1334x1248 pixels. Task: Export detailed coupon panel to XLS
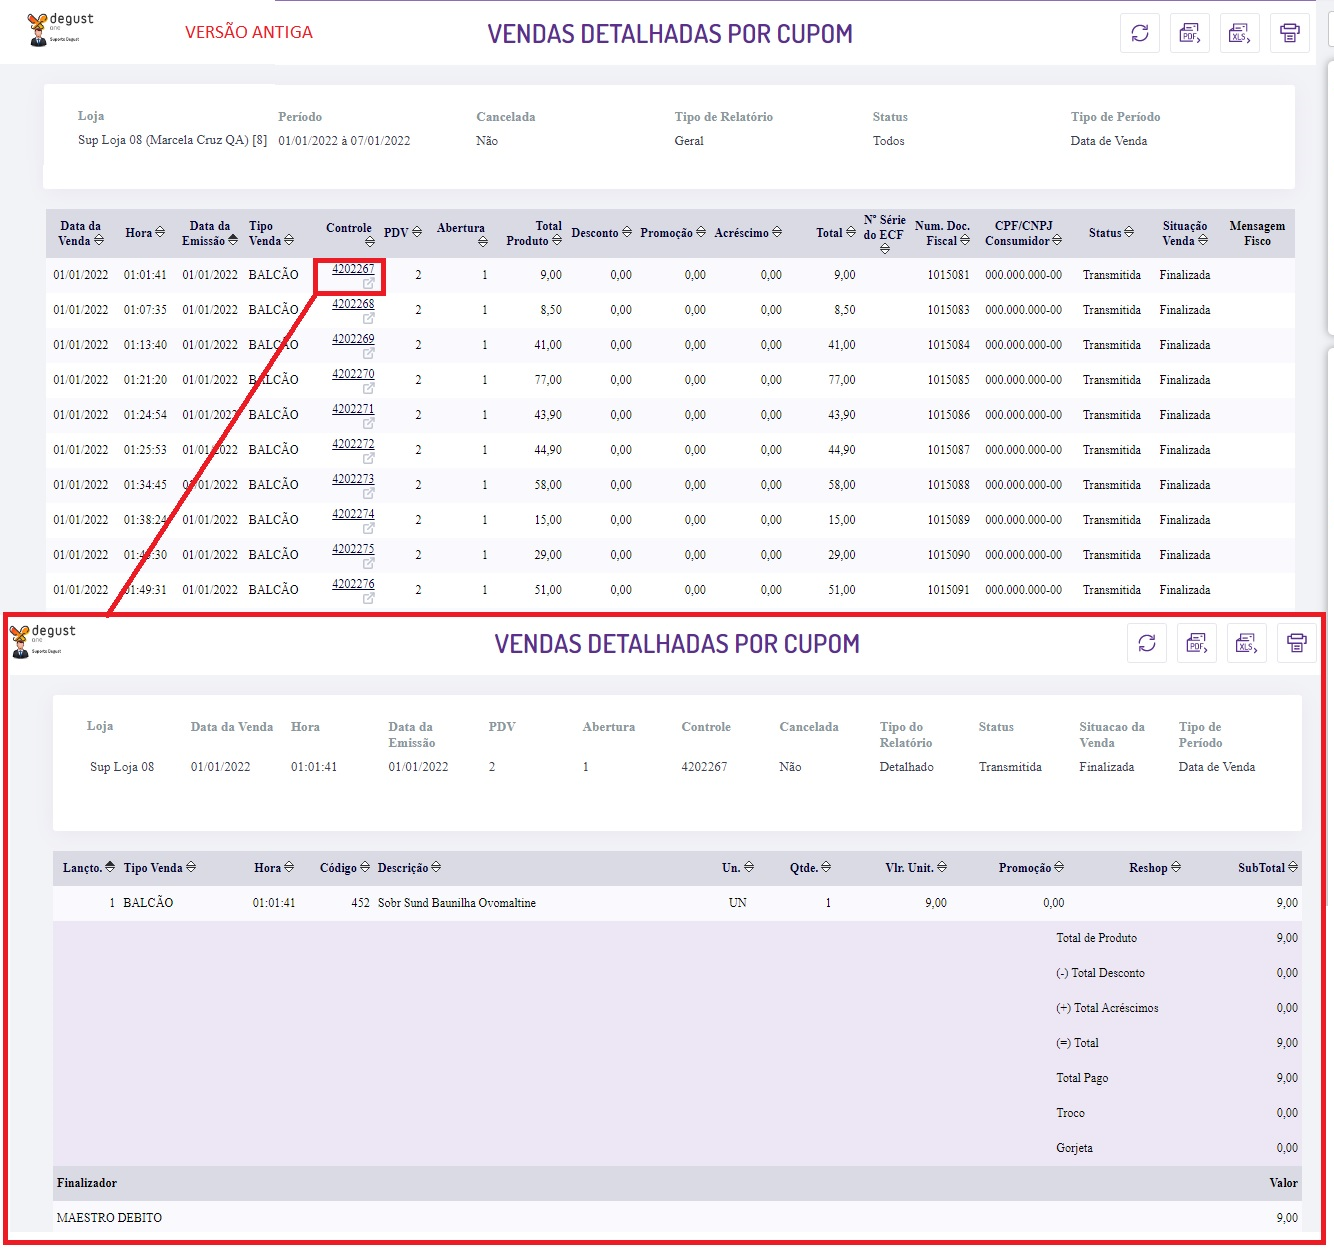coord(1247,643)
